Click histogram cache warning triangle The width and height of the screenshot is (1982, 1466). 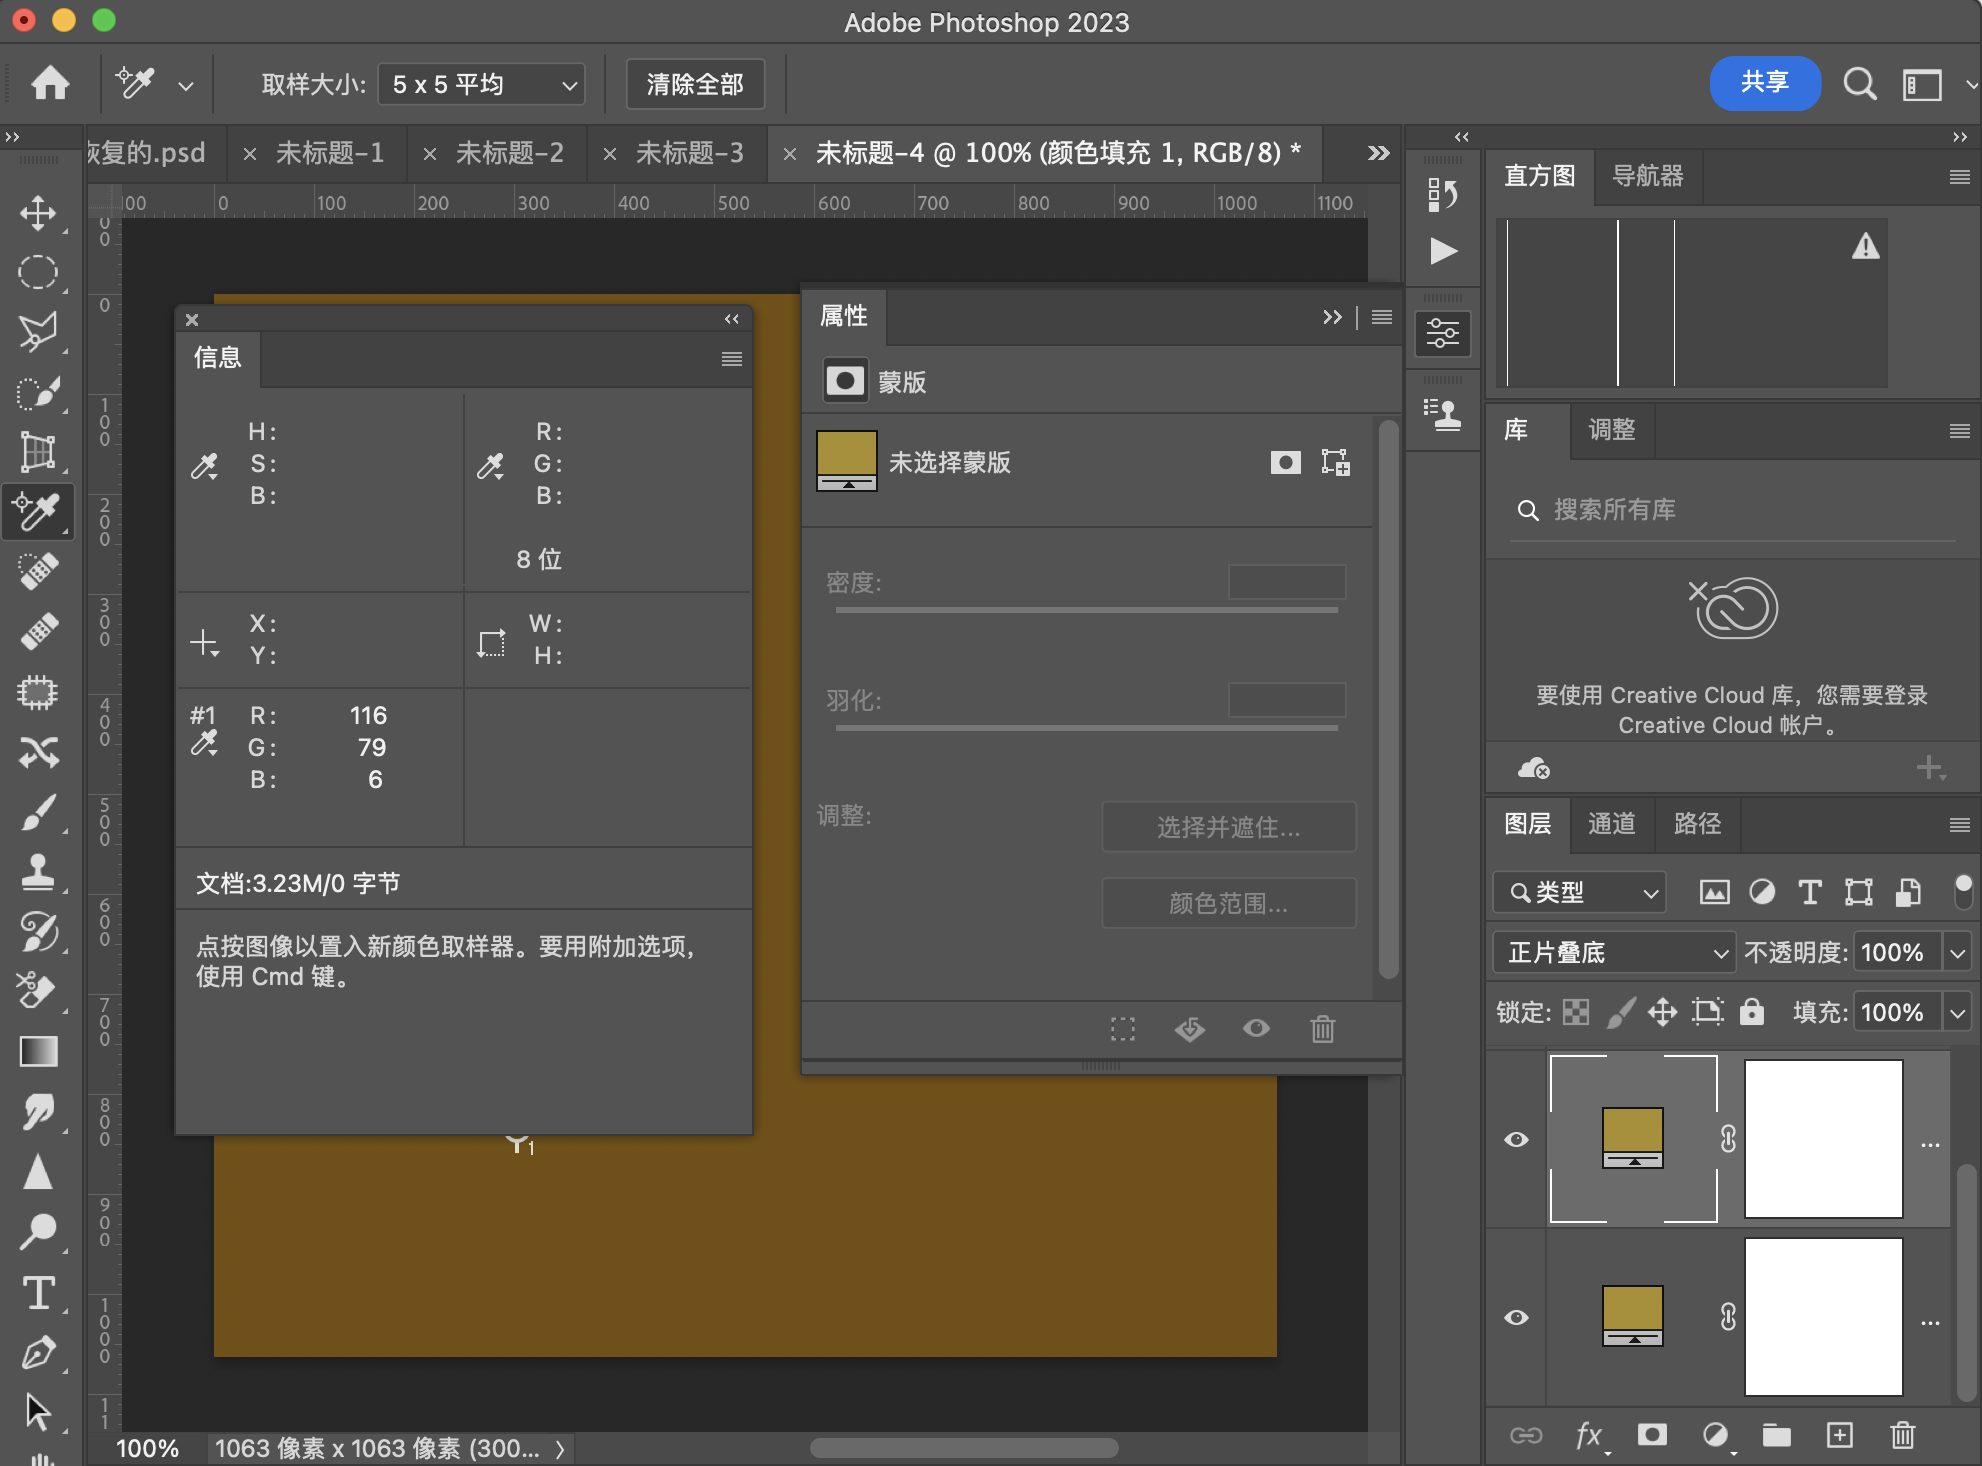pos(1865,246)
